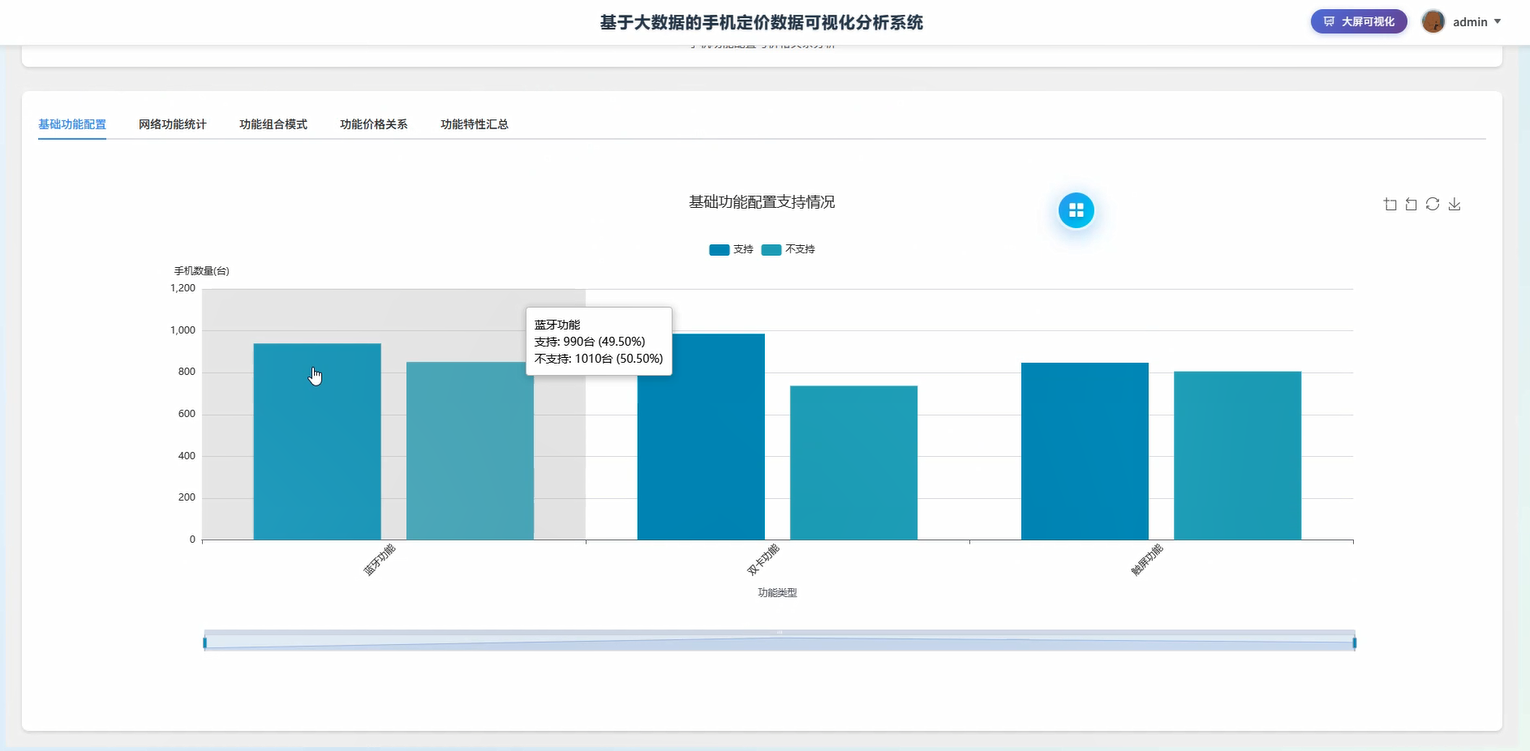Screen dimensions: 1530x751
Task: Click the 触屏功能 不支持 bar
Action: pyautogui.click(x=1238, y=456)
